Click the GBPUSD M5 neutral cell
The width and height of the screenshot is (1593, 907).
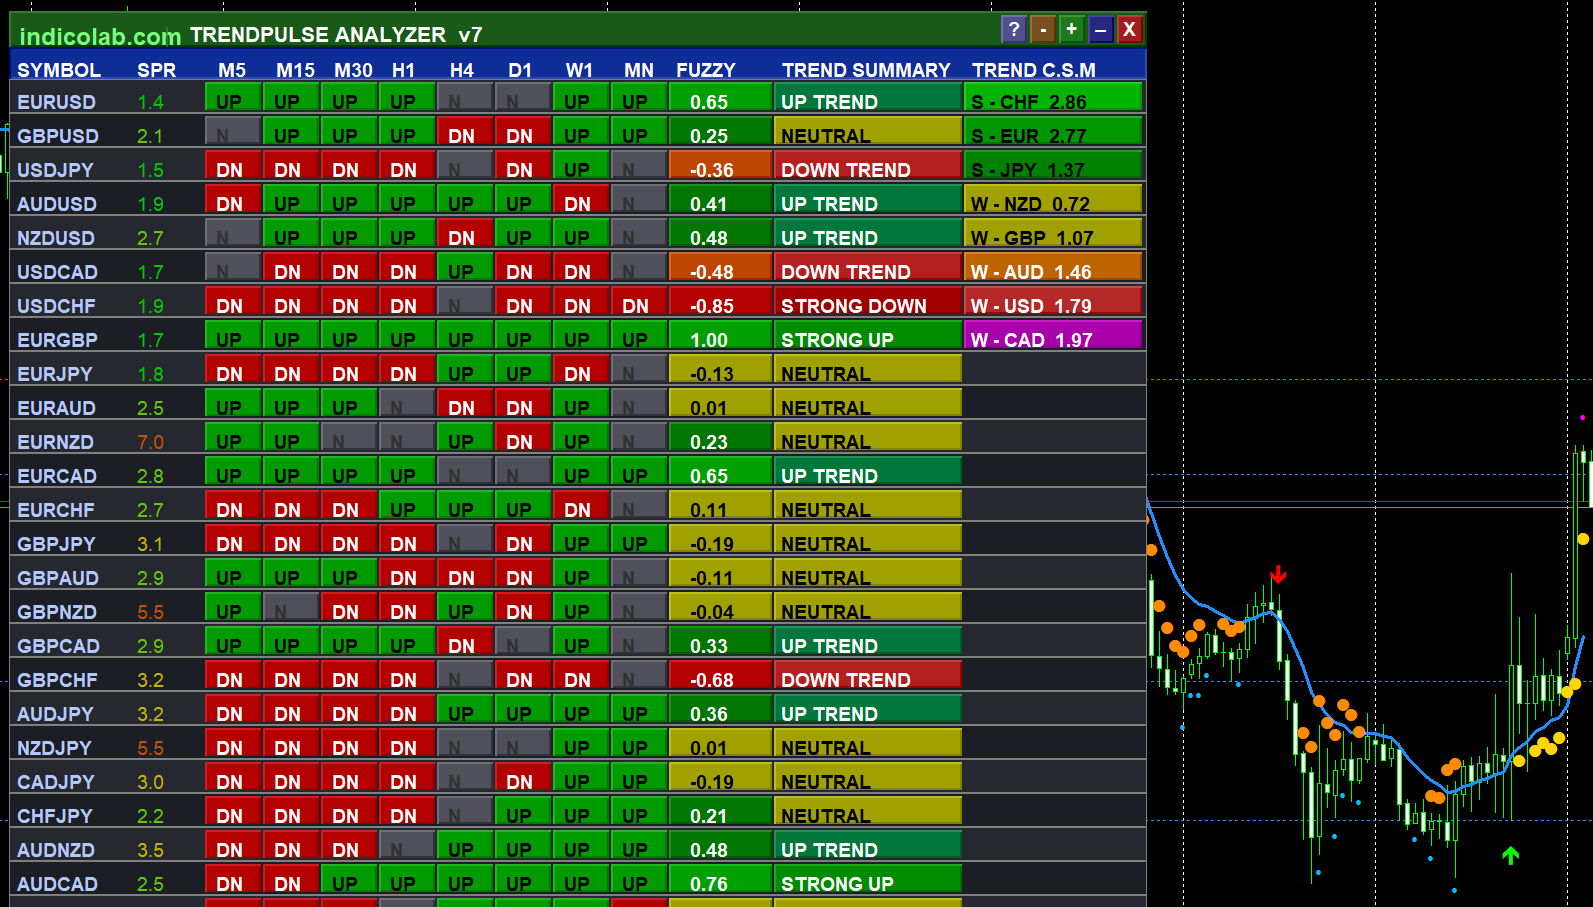[x=232, y=132]
